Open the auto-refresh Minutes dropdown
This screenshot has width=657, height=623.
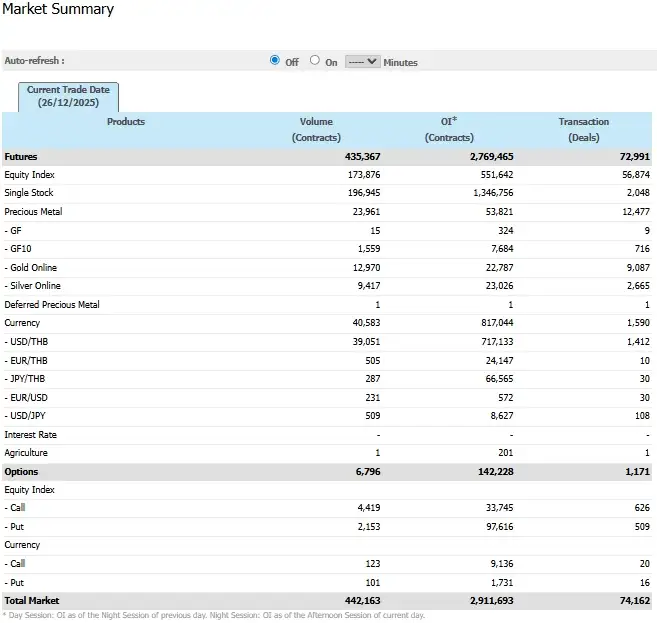coord(362,61)
